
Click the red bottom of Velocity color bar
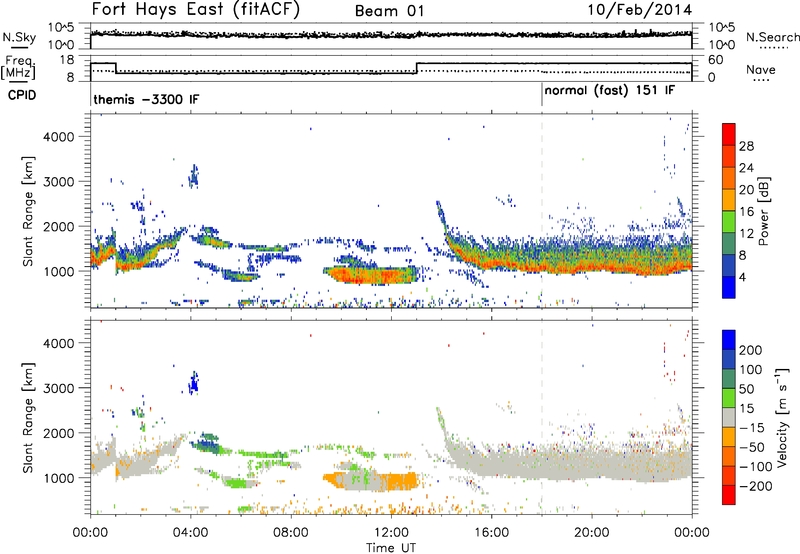[x=729, y=495]
